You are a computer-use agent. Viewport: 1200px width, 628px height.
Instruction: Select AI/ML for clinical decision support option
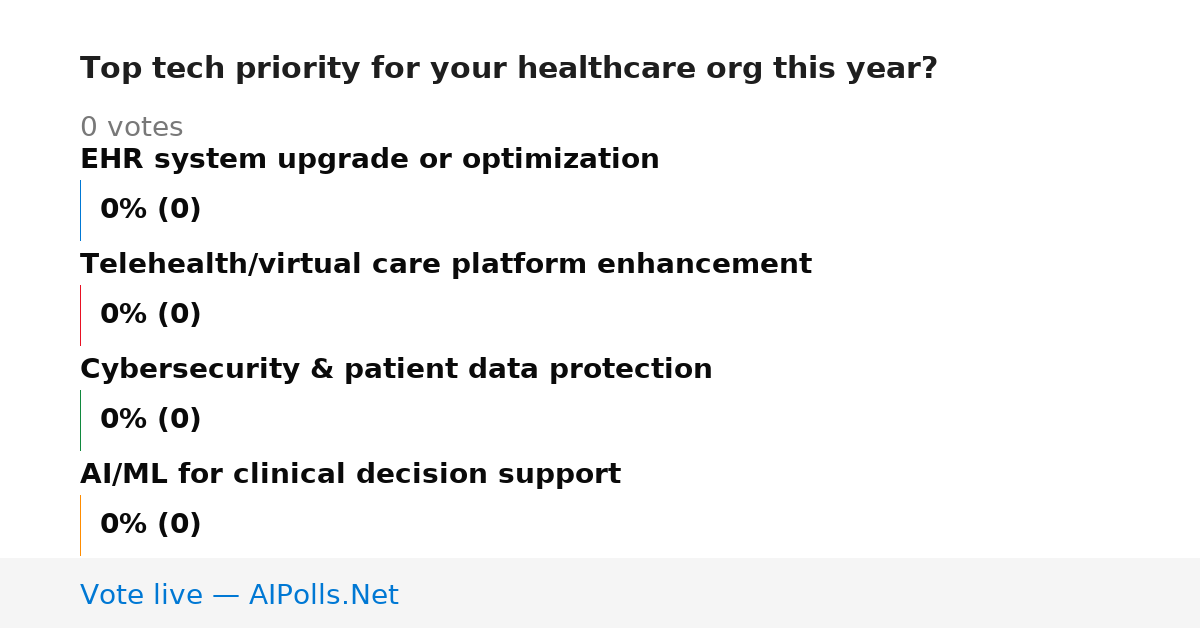350,475
